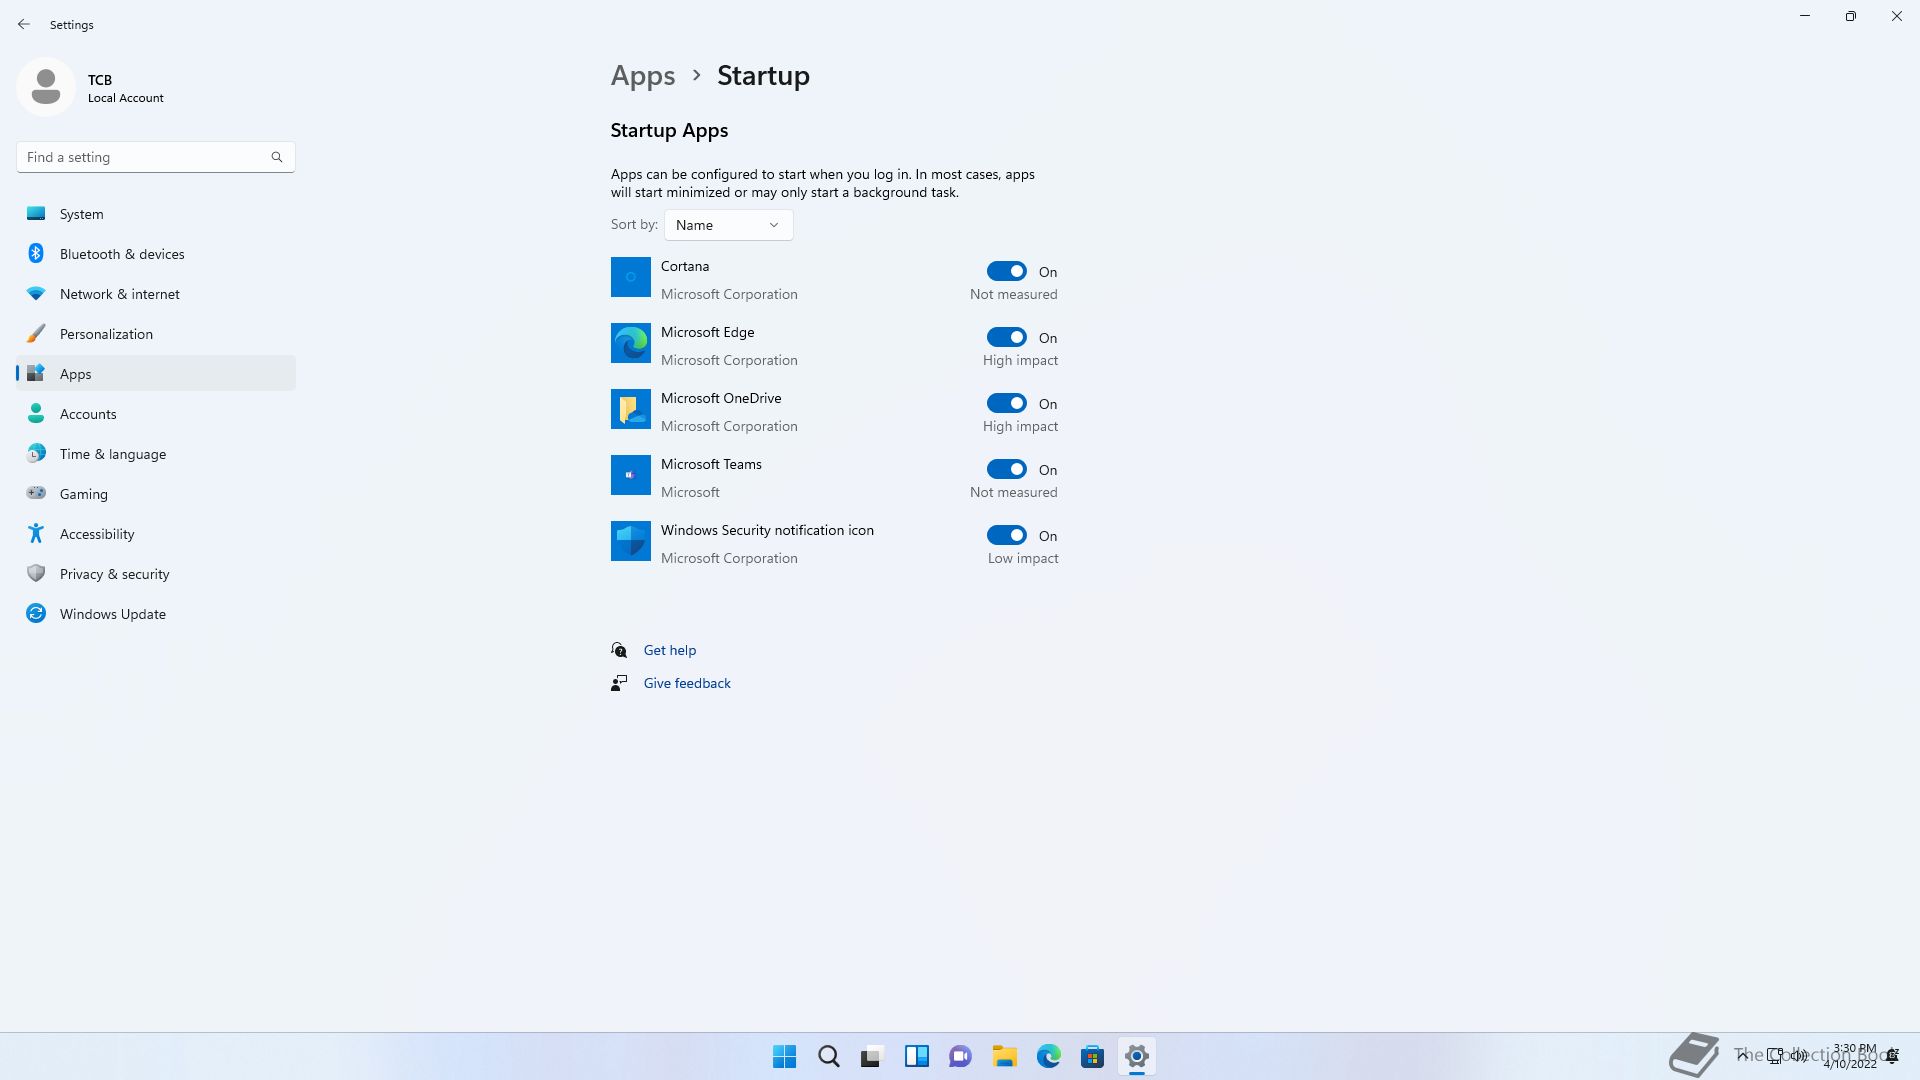Click the Apps breadcrumb link
Image resolution: width=1920 pixels, height=1080 pixels.
(643, 76)
